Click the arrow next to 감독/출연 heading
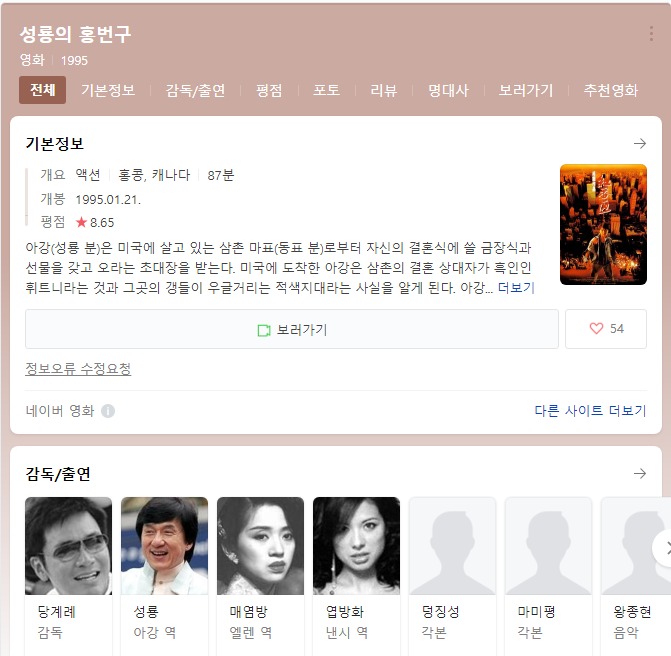671x656 pixels. click(640, 473)
